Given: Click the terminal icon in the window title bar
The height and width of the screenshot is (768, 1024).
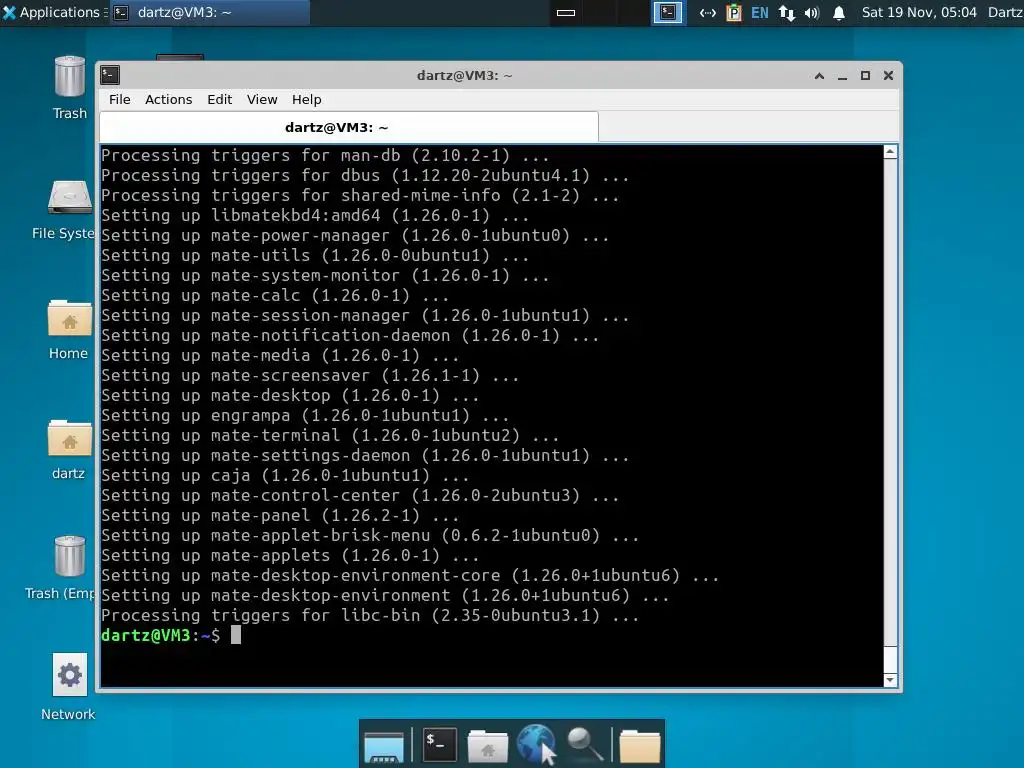Looking at the screenshot, I should coord(110,75).
